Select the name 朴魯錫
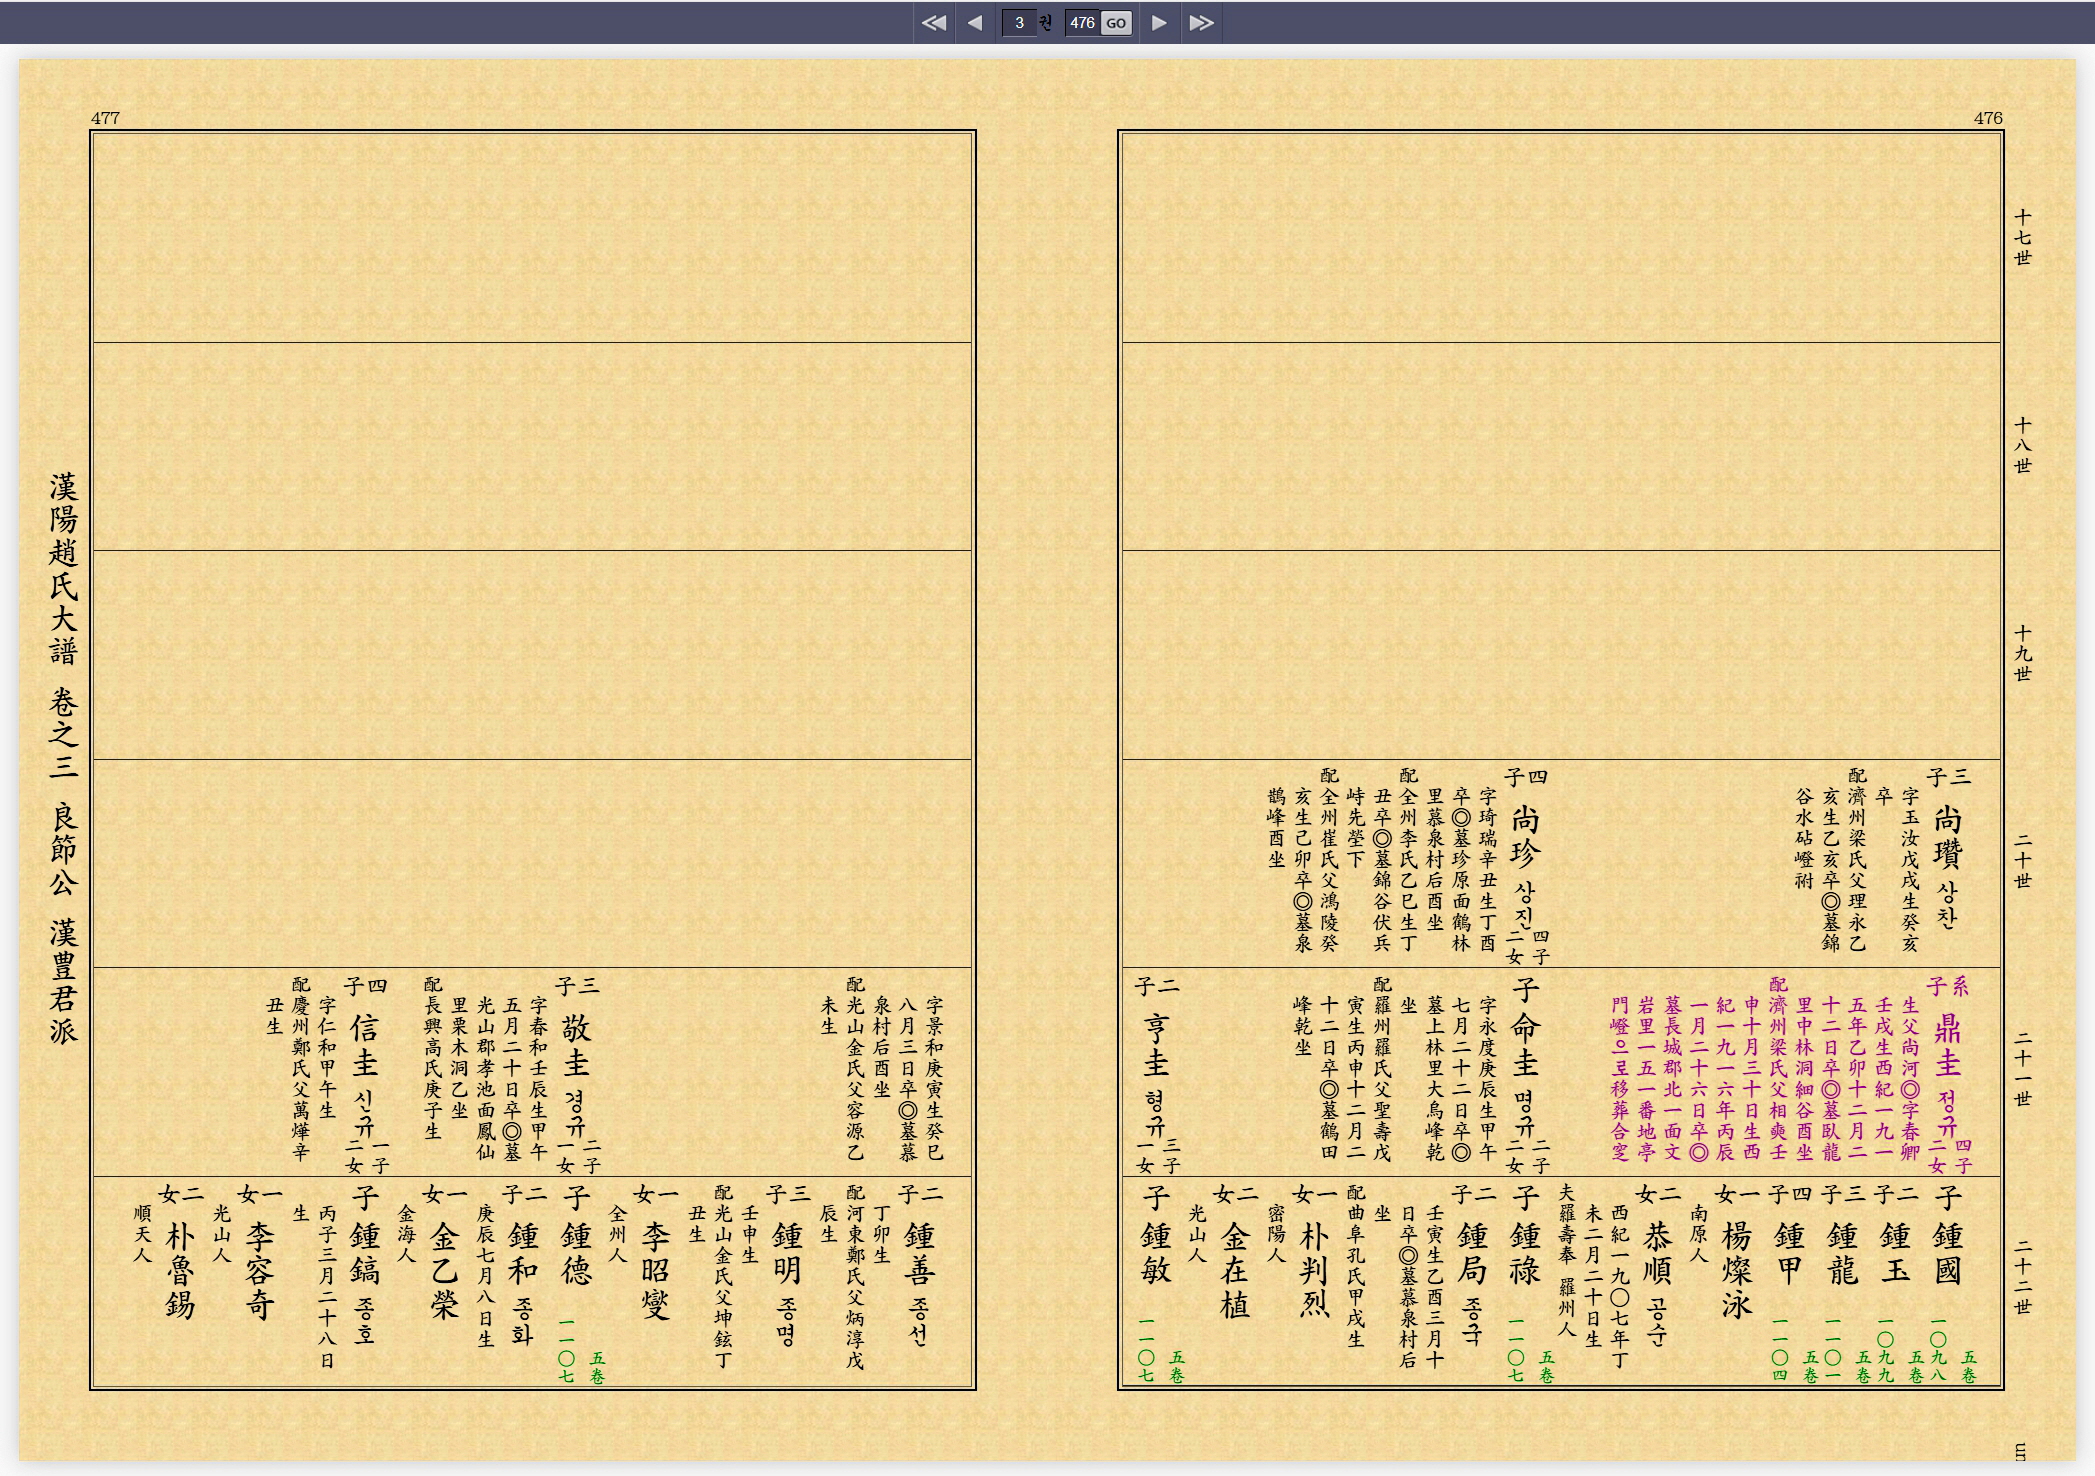The width and height of the screenshot is (2095, 1476). (x=180, y=1270)
